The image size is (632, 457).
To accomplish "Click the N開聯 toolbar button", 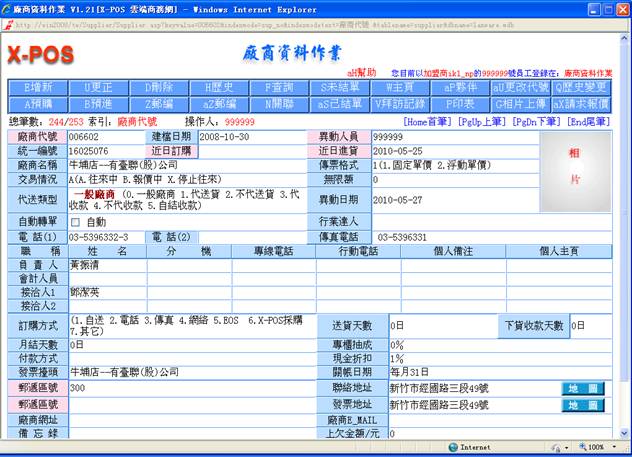I will (x=279, y=102).
